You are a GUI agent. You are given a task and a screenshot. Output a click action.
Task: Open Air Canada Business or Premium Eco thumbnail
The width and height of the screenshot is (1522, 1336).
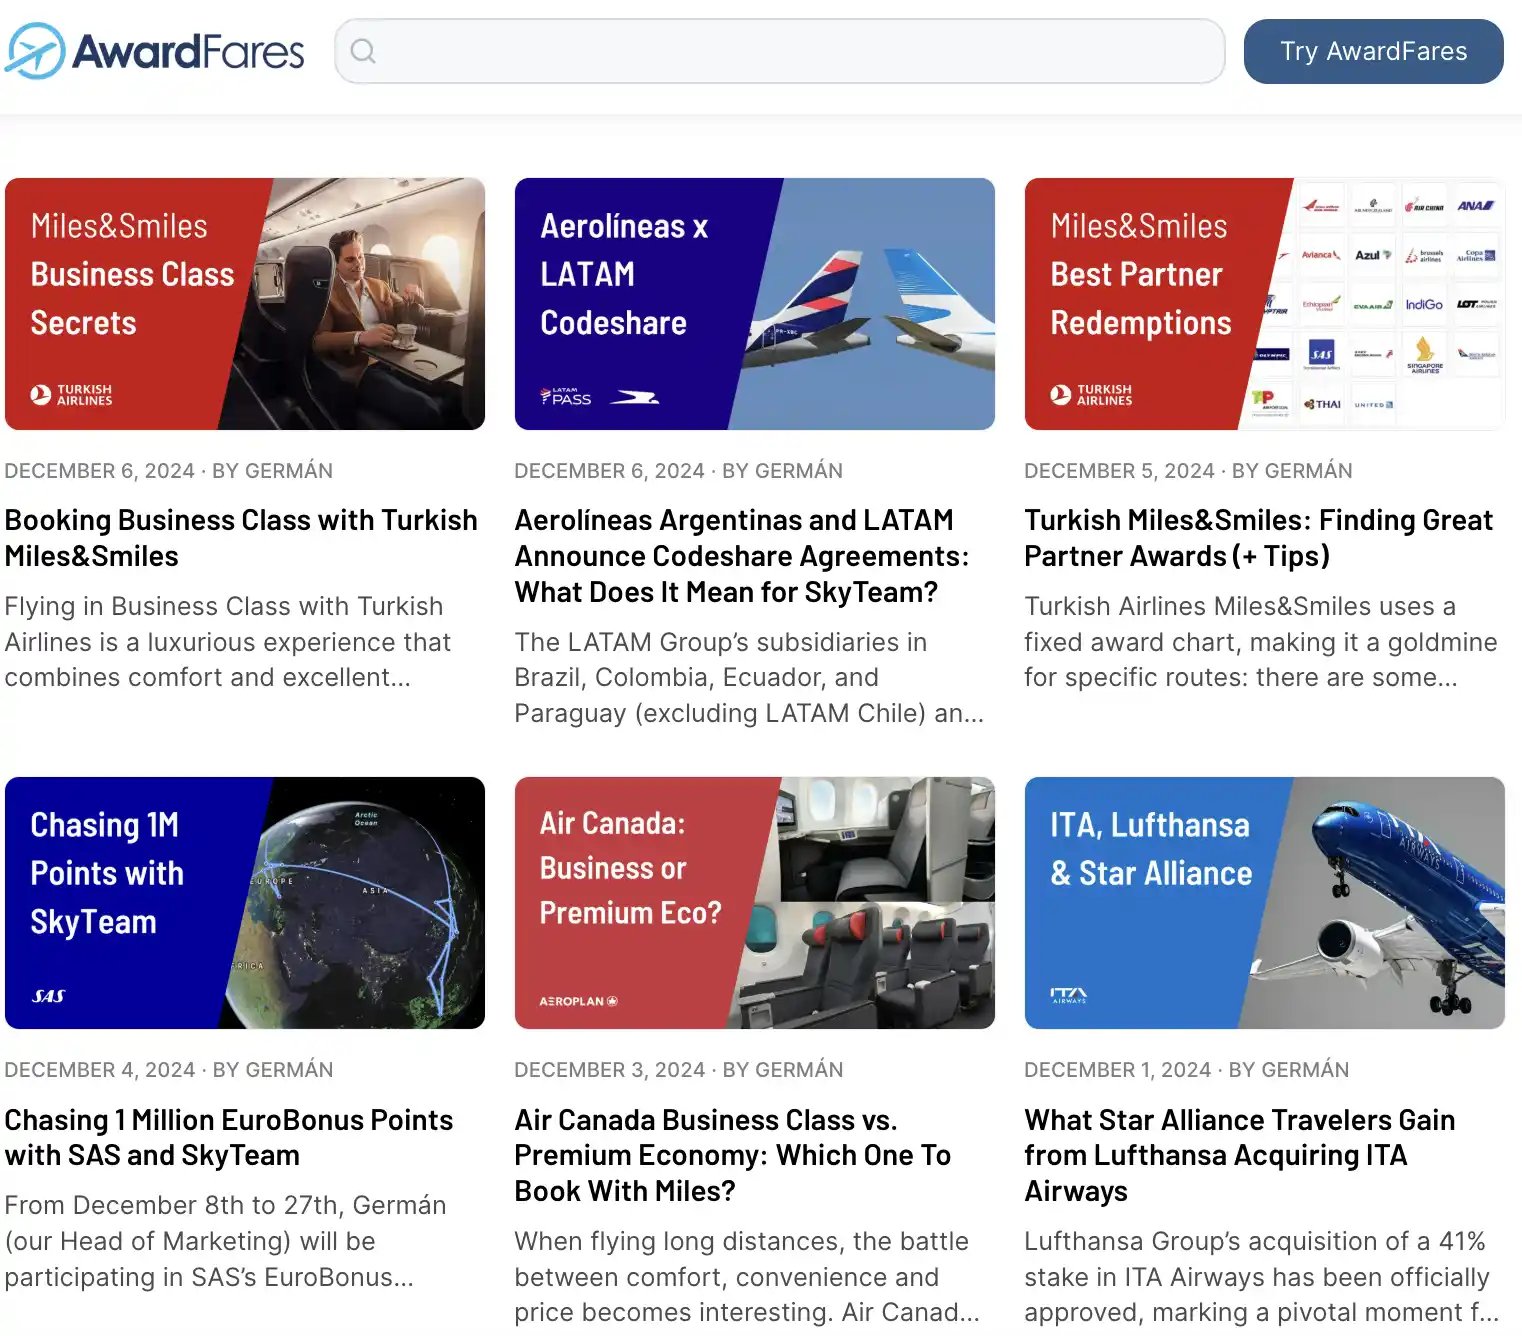click(755, 903)
